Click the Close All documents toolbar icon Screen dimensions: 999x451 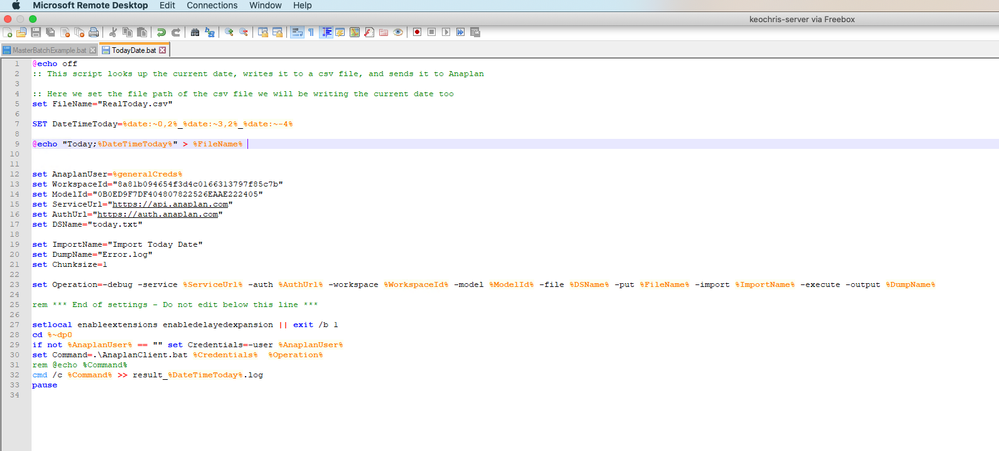[79, 32]
